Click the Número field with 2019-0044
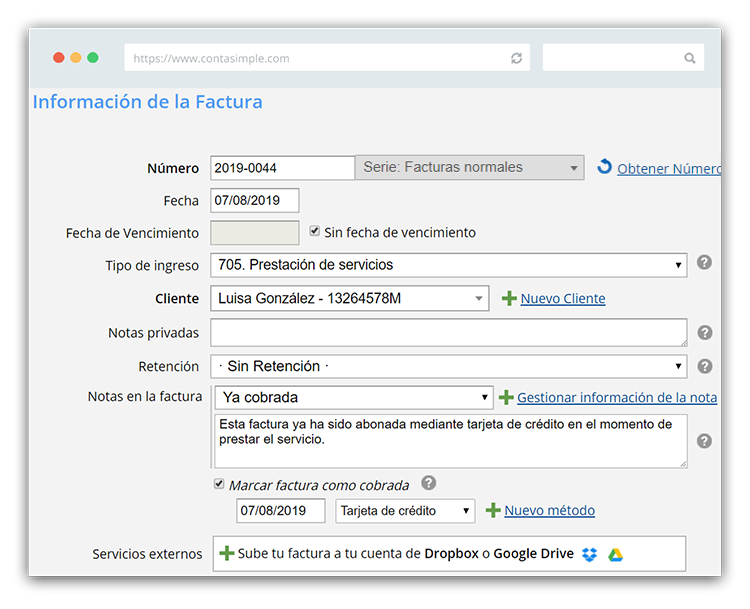This screenshot has height=609, width=750. (282, 168)
